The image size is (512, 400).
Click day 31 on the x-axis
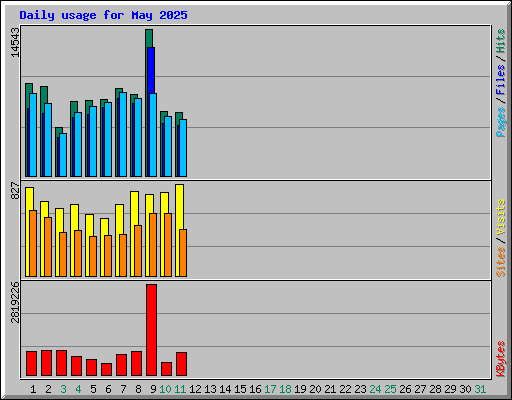click(x=480, y=389)
